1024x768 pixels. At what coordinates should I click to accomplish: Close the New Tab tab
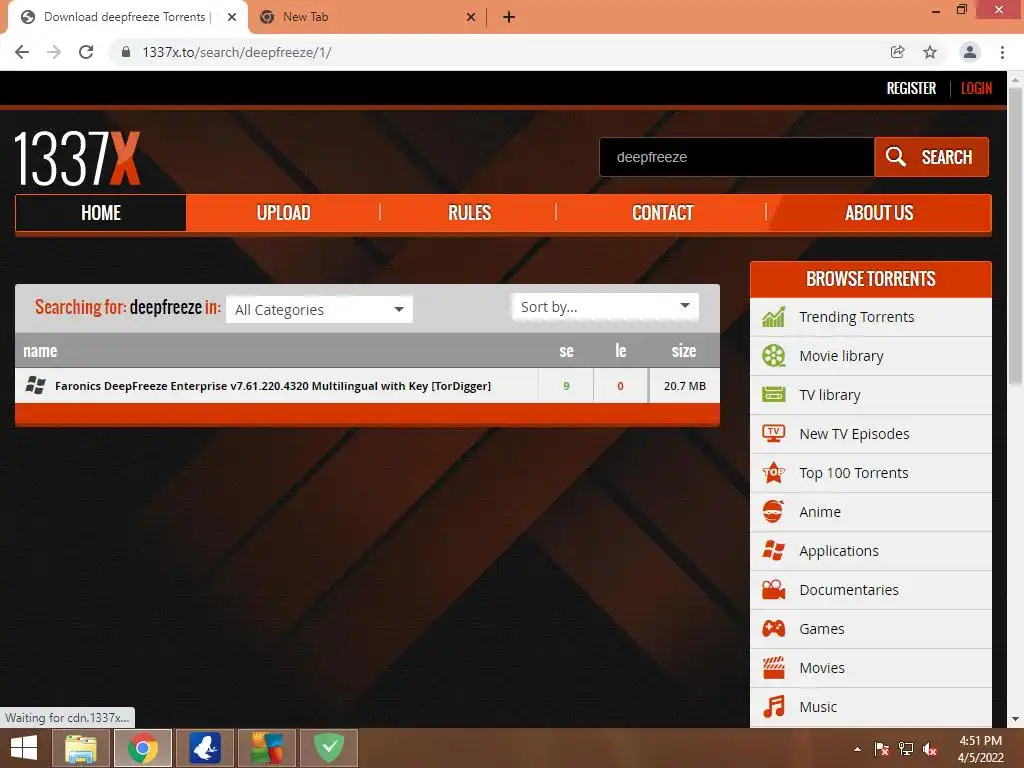pyautogui.click(x=470, y=17)
